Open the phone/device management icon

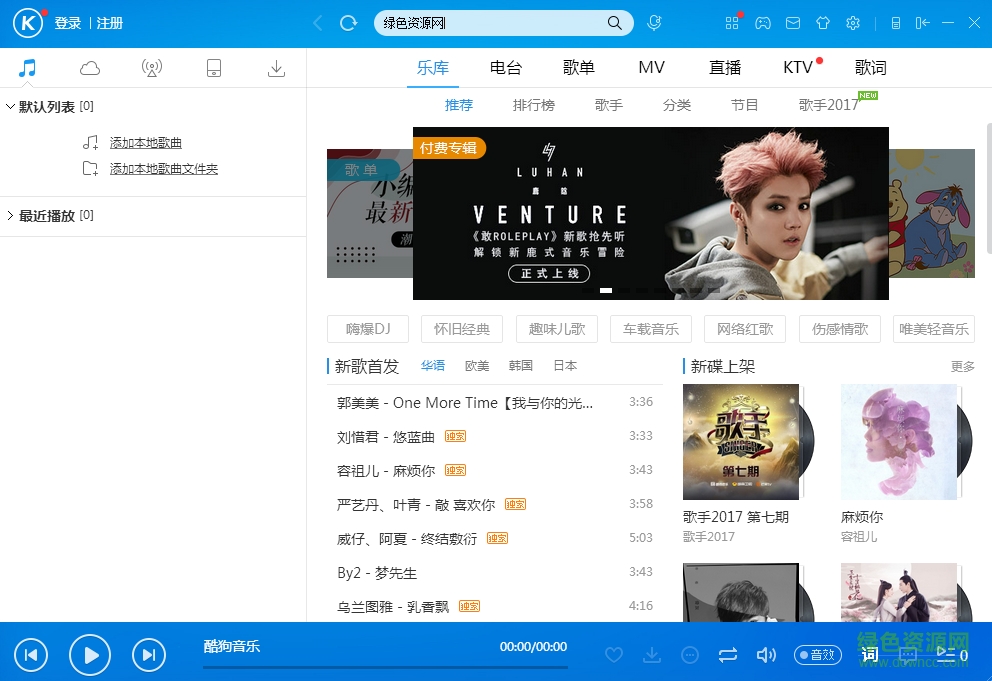(x=214, y=68)
